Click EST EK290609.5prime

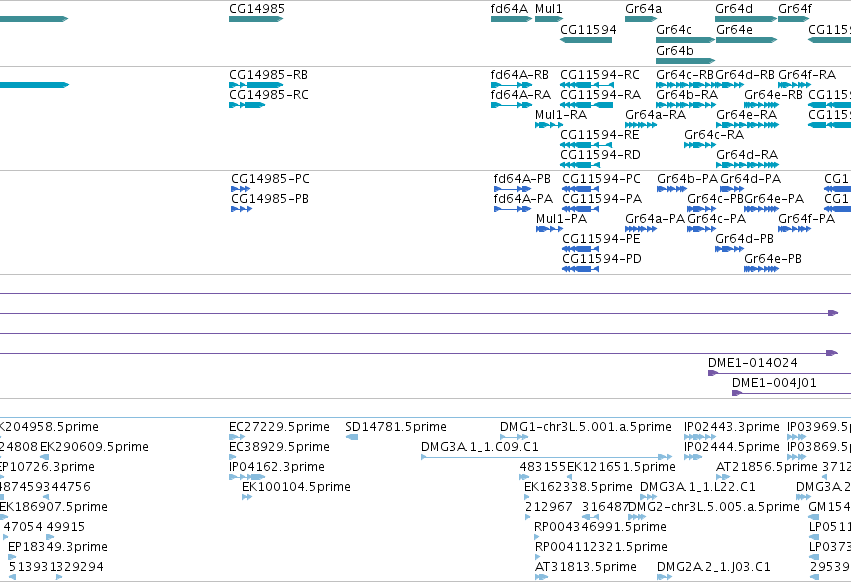tap(45, 457)
